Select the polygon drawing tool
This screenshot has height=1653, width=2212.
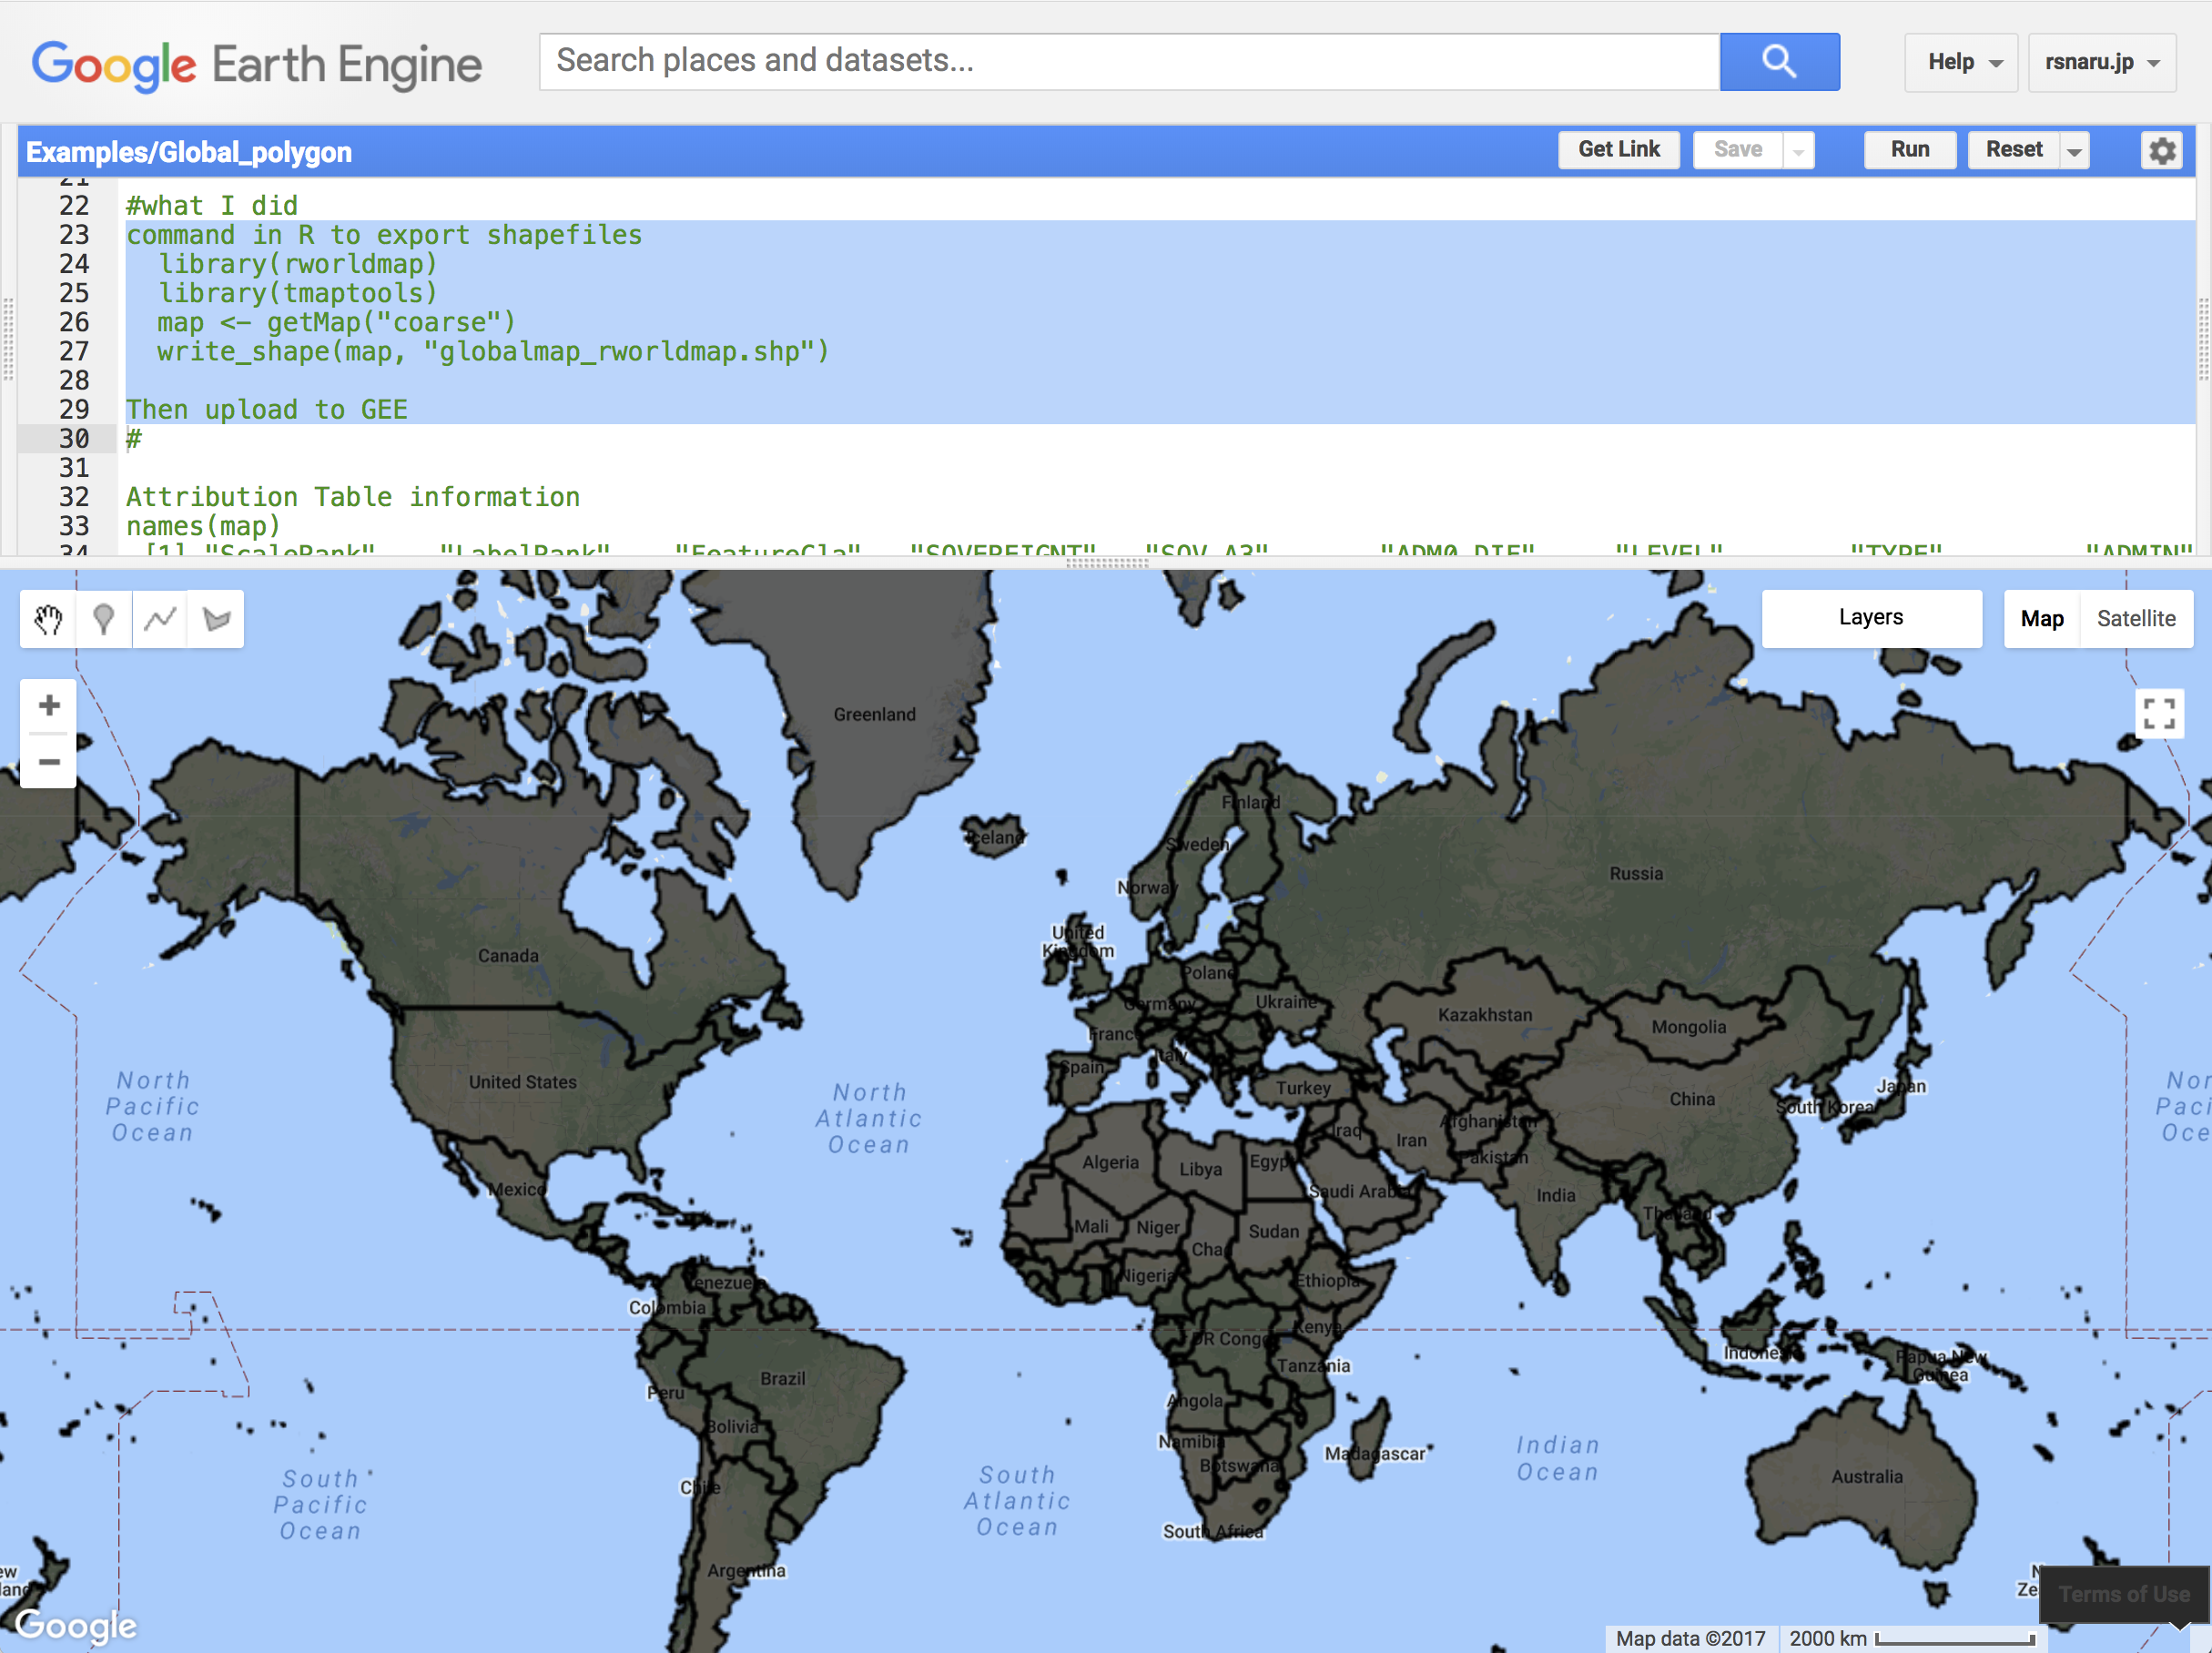pos(215,619)
